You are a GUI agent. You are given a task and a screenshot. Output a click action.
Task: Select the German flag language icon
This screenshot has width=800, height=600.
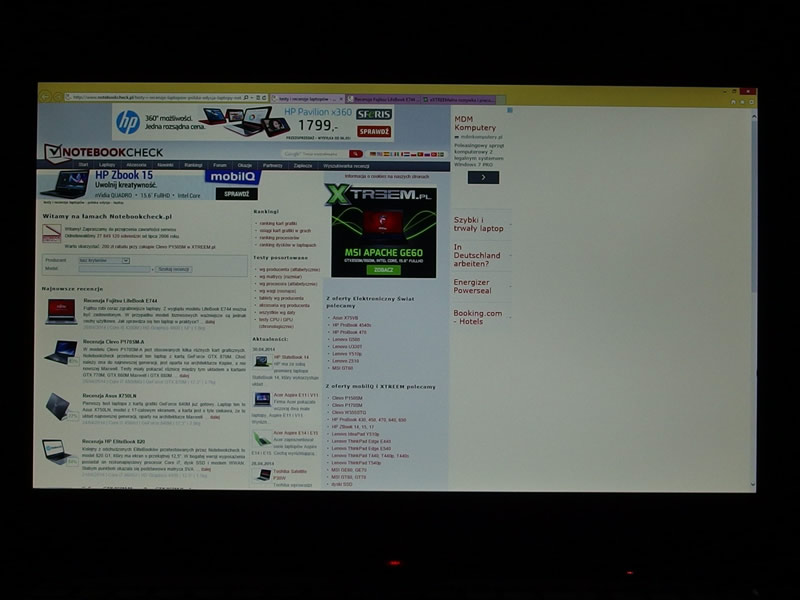point(373,154)
